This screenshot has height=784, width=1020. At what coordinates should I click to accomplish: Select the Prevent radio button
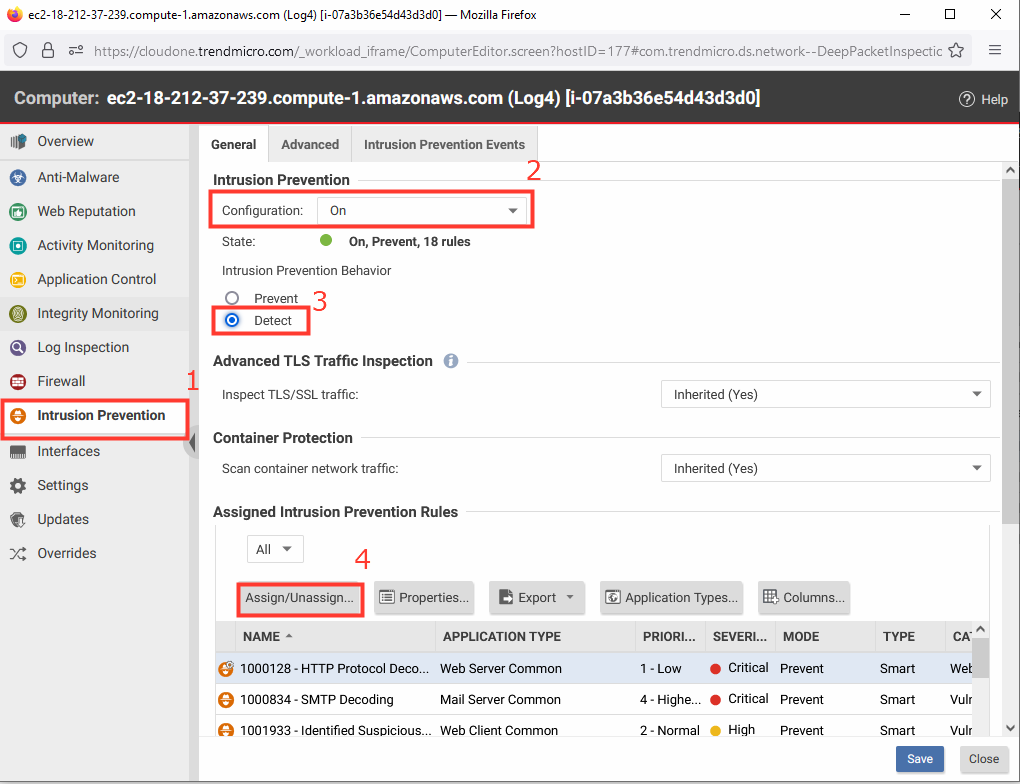point(232,298)
